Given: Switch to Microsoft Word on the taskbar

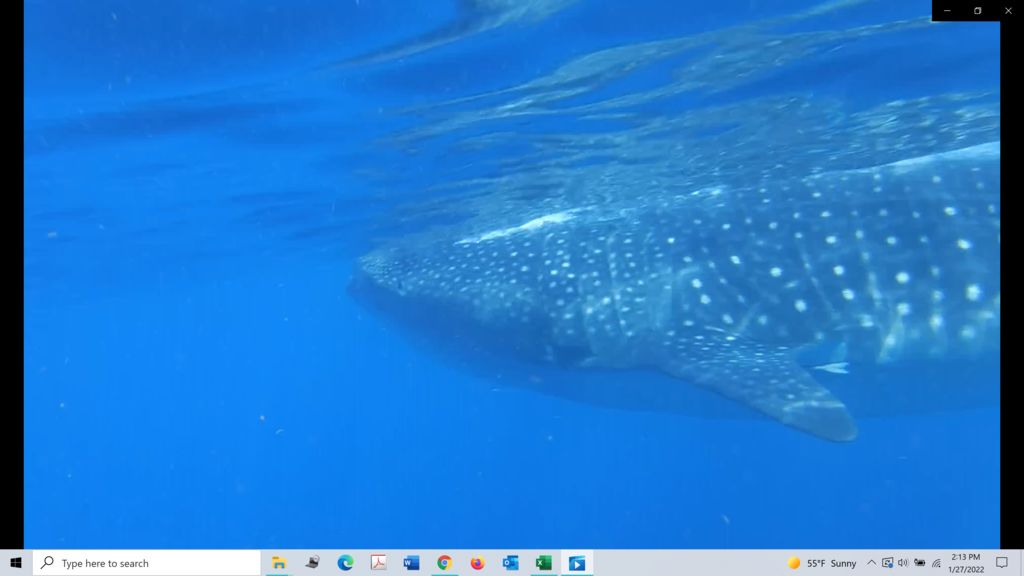Looking at the screenshot, I should pos(411,563).
